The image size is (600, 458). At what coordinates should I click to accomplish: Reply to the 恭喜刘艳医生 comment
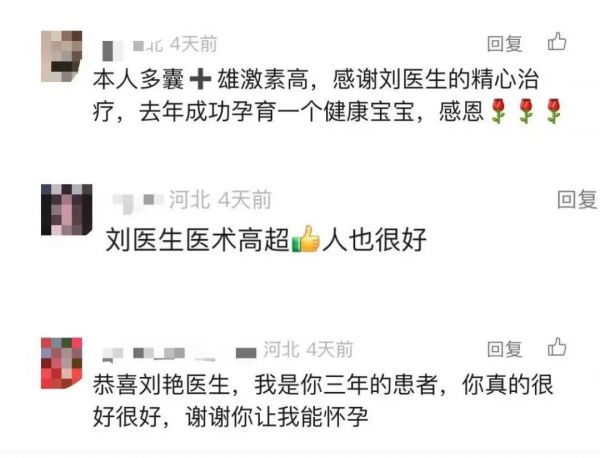point(504,349)
